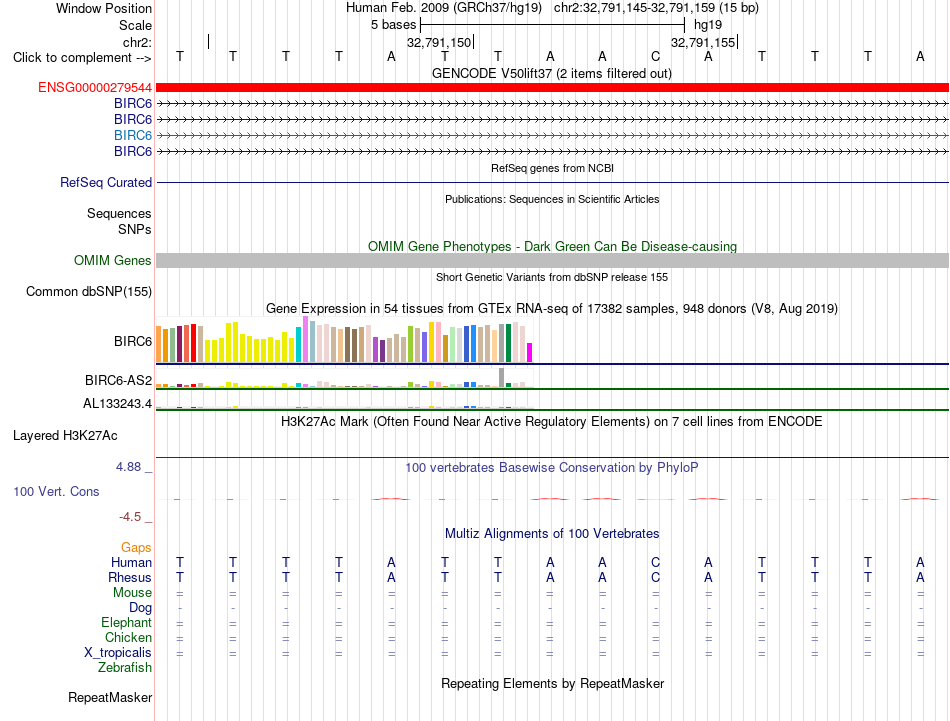Click the C base in complement row
This screenshot has width=950, height=721.
coord(655,57)
